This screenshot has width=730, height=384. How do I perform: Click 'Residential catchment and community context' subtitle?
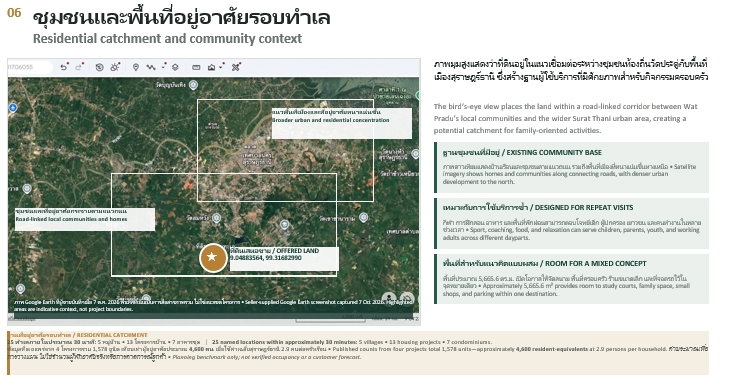pos(167,39)
